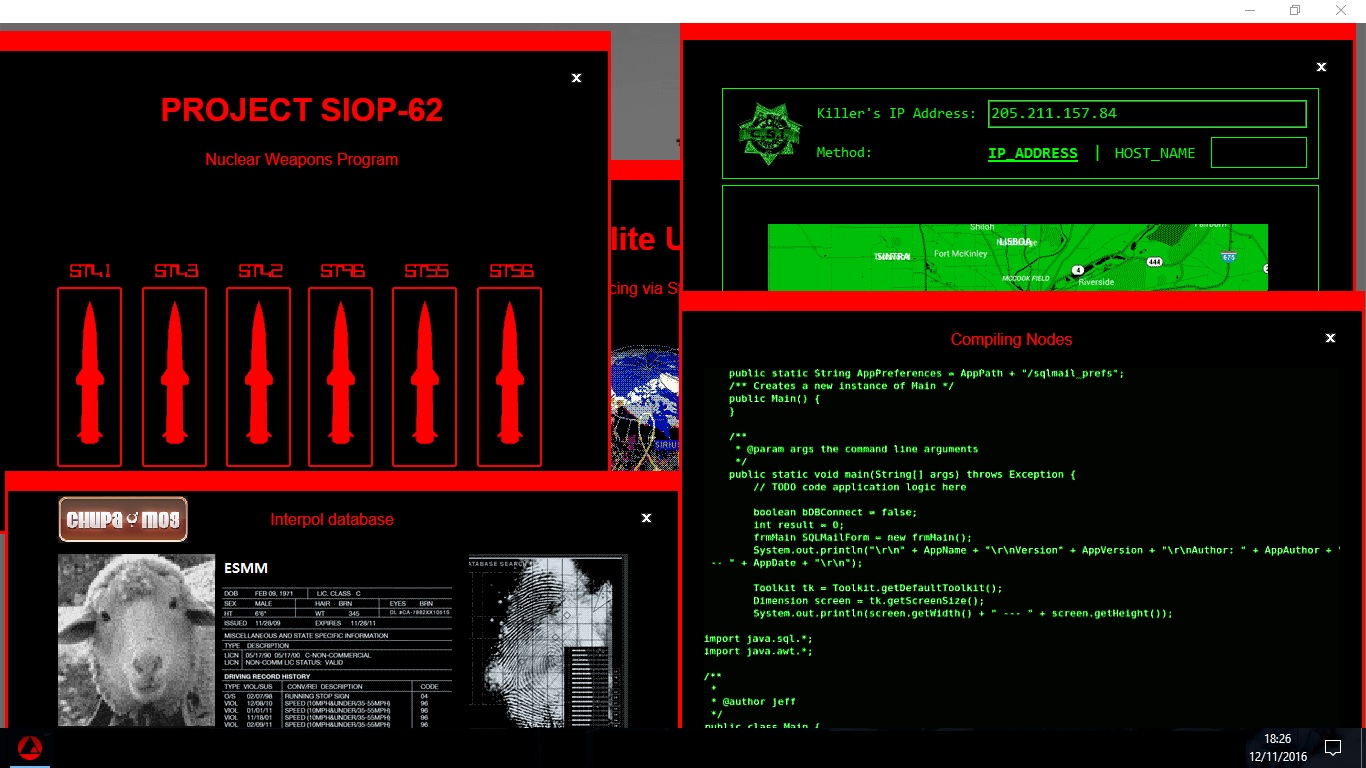Close the Project SIOP-62 window
Image resolution: width=1366 pixels, height=768 pixels.
point(576,78)
